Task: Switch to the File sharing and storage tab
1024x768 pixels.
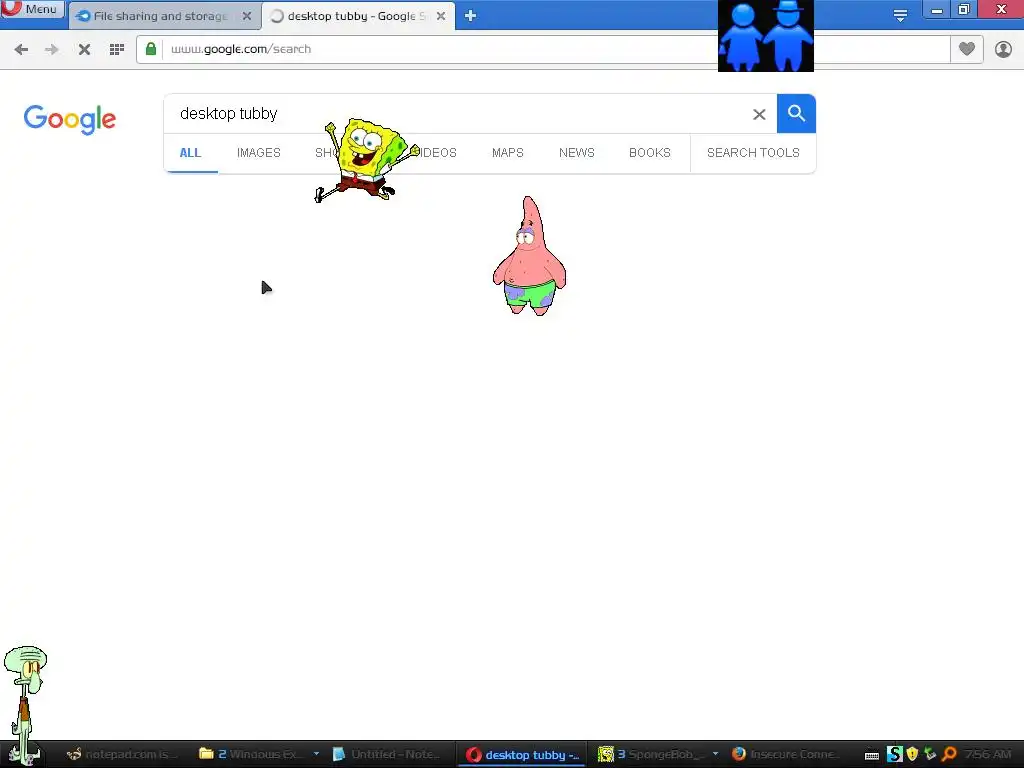Action: (x=161, y=16)
